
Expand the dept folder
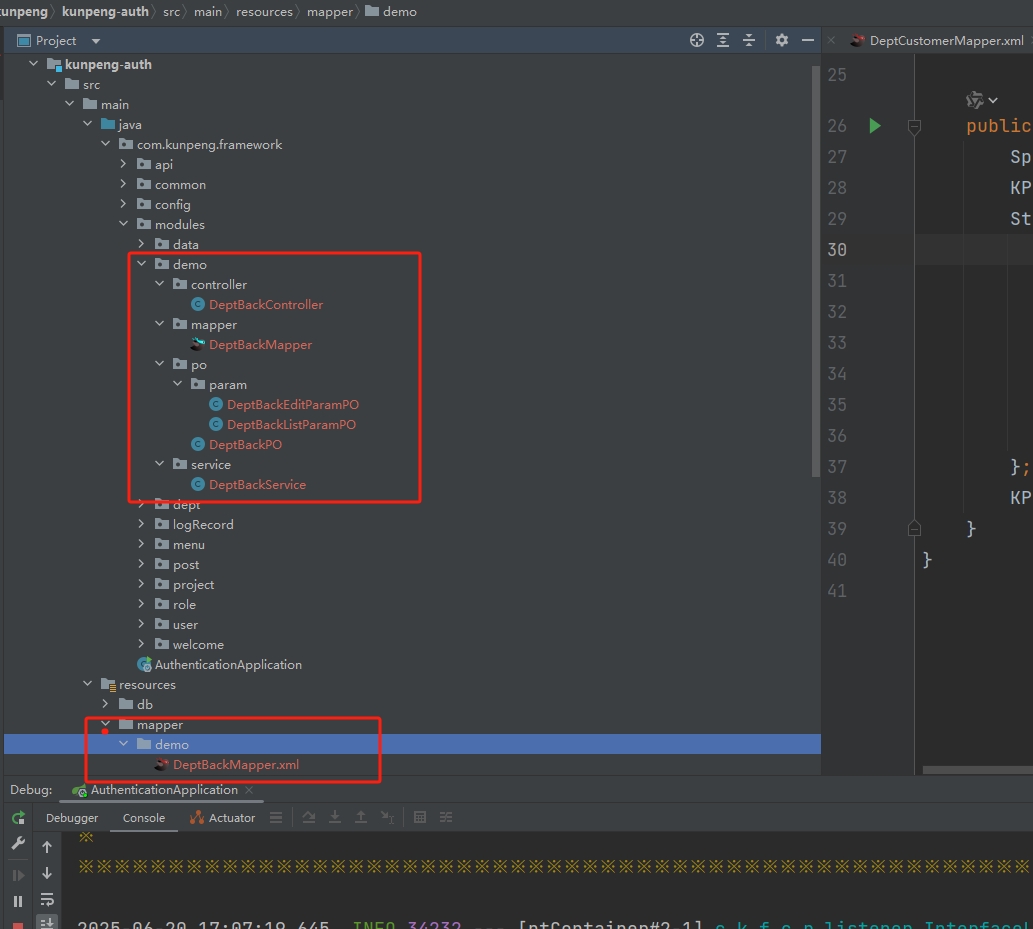tap(141, 505)
